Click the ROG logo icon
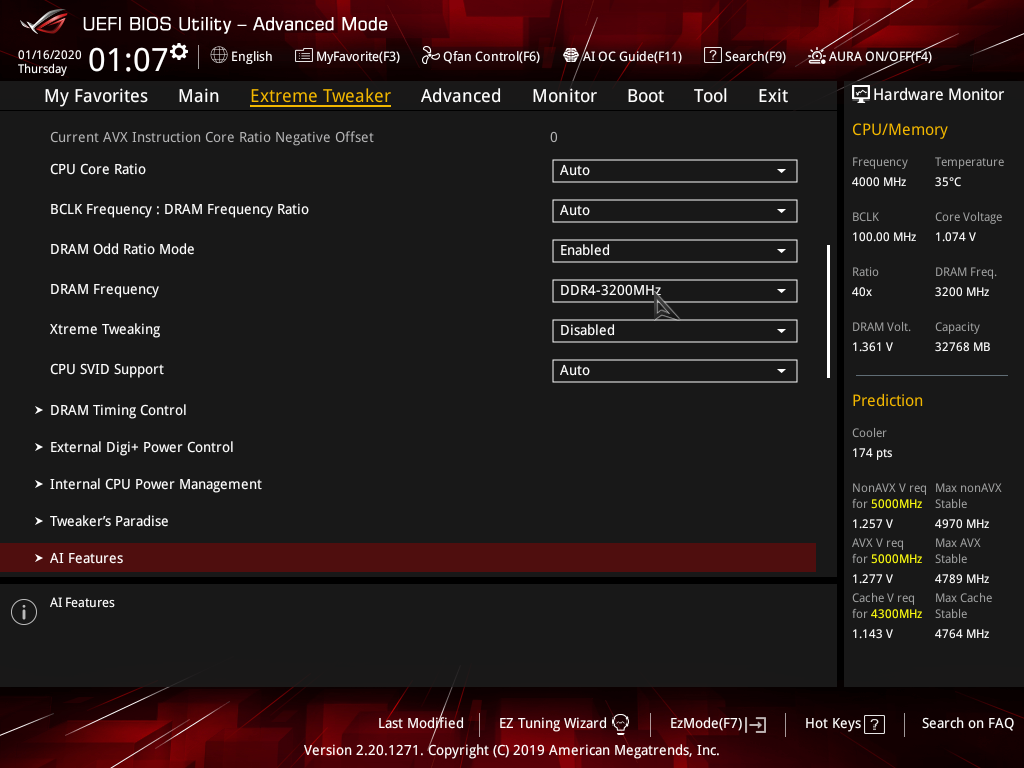This screenshot has height=768, width=1024. (43, 23)
